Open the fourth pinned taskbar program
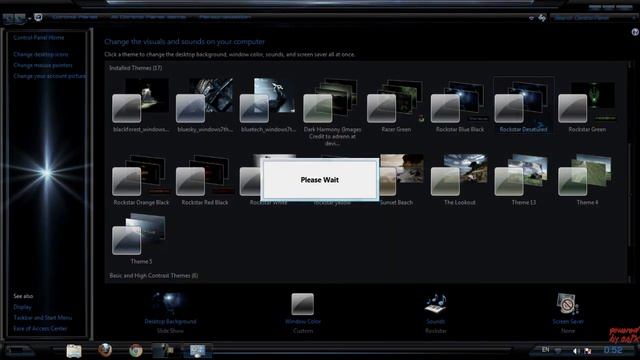 [166, 350]
